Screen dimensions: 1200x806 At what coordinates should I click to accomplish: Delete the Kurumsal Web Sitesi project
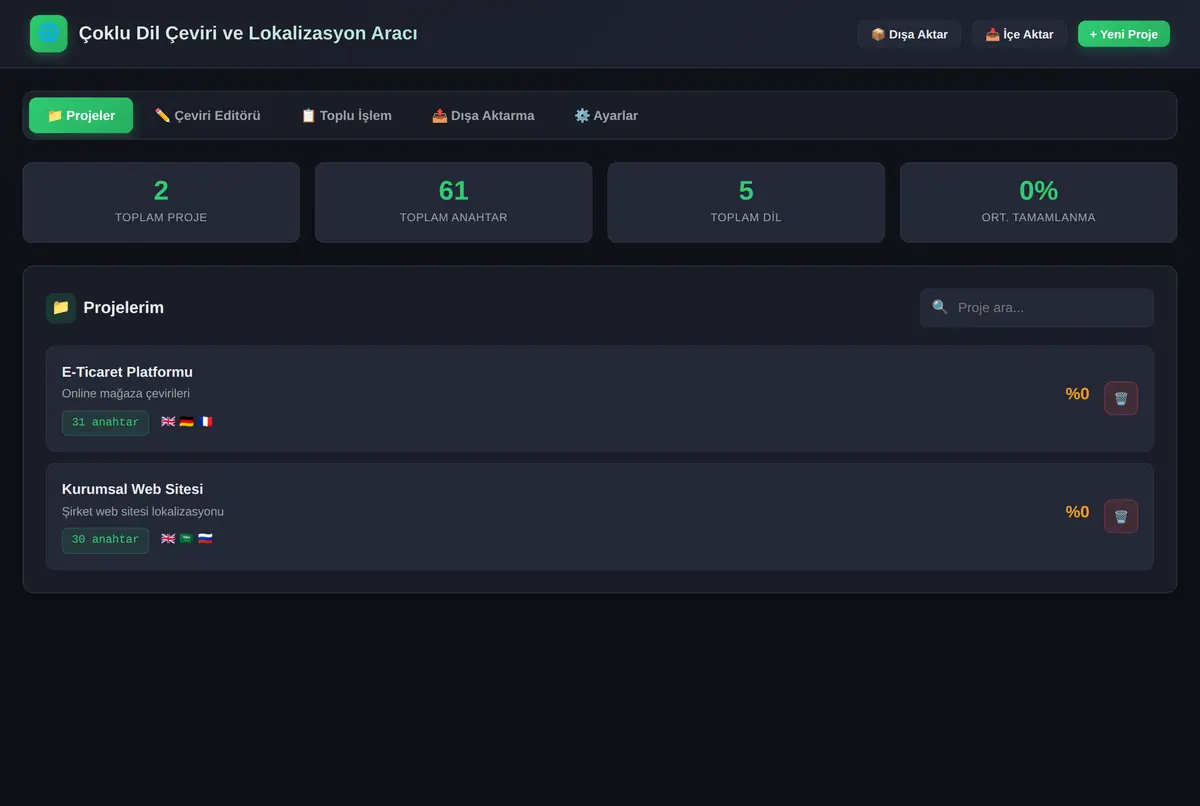click(1121, 516)
